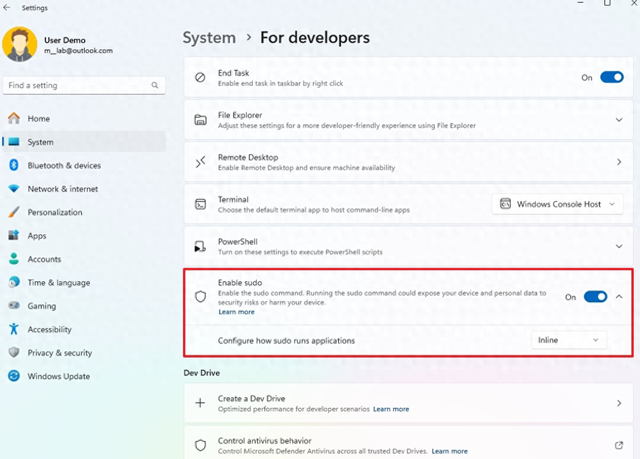Click the For developers page title
640x459 pixels.
point(315,38)
